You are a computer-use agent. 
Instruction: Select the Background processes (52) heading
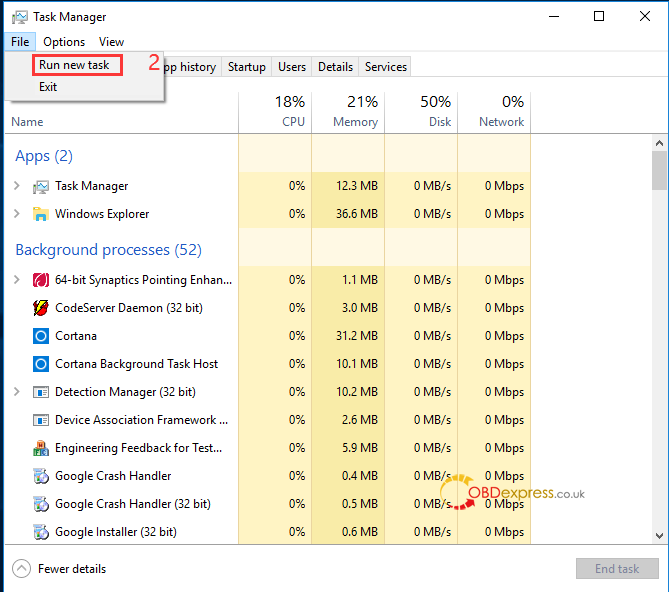point(108,250)
